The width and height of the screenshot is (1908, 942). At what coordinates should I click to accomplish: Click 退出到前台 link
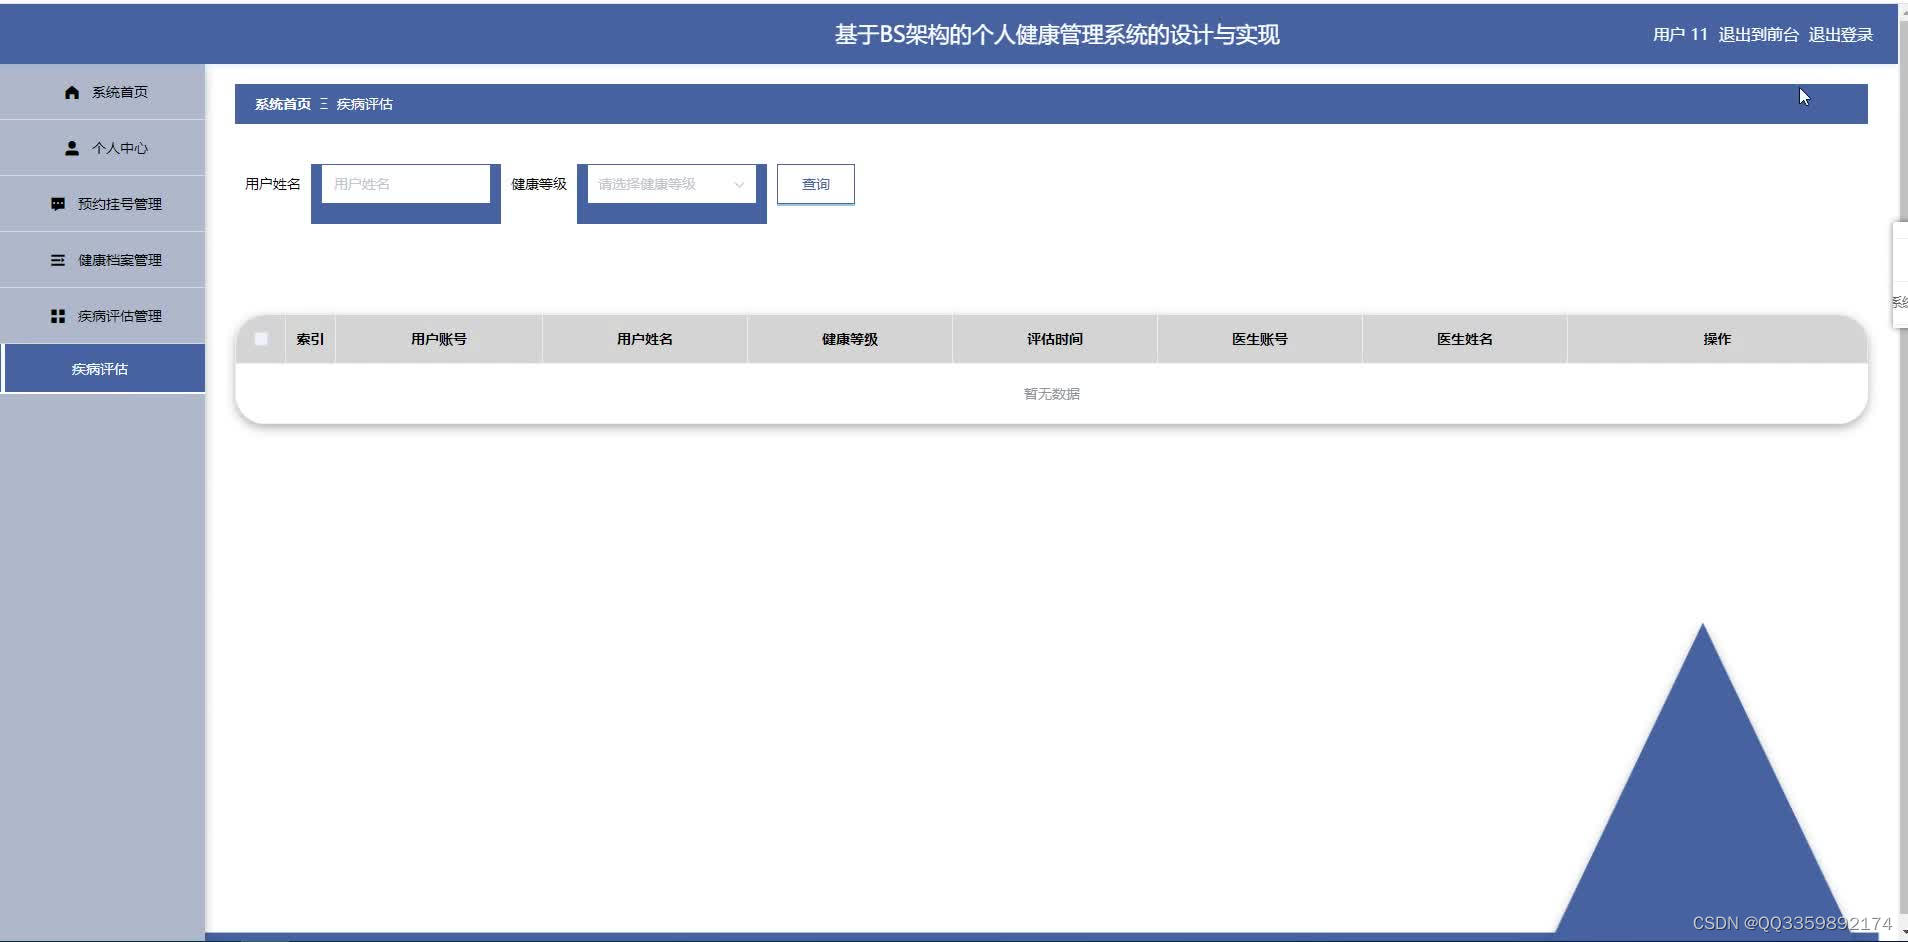click(x=1758, y=34)
